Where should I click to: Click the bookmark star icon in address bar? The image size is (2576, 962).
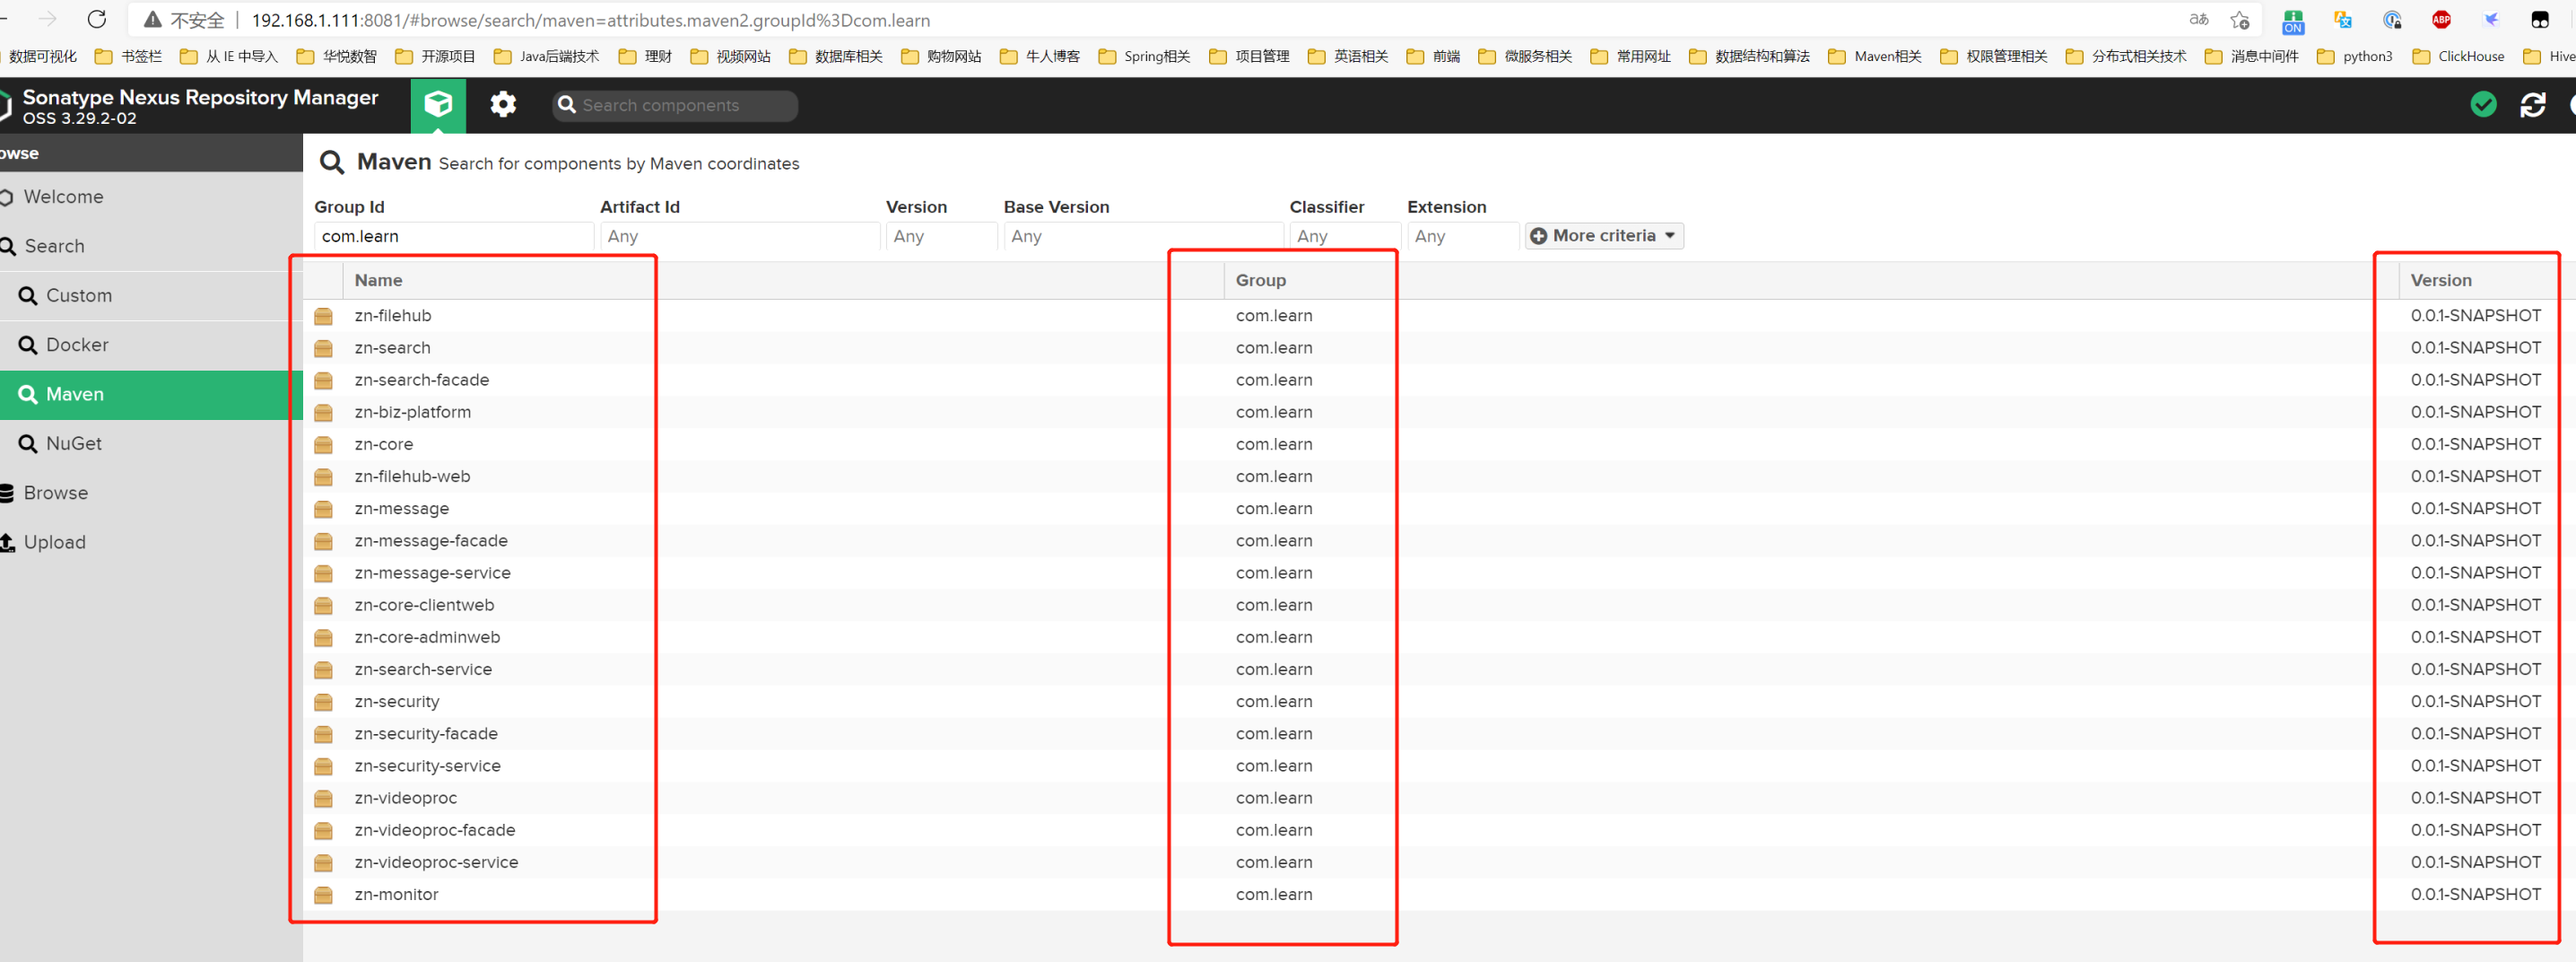point(2240,20)
